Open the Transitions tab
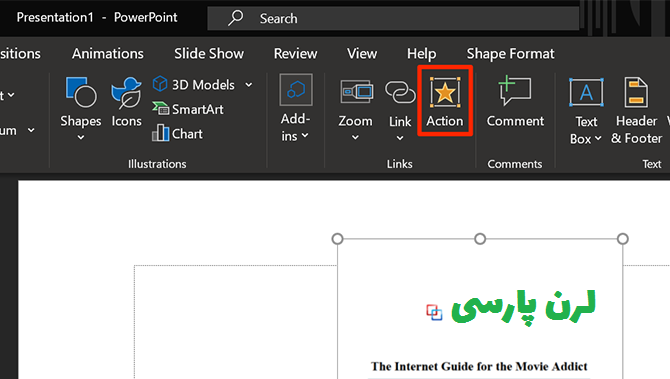This screenshot has height=379, width=670. [20, 54]
